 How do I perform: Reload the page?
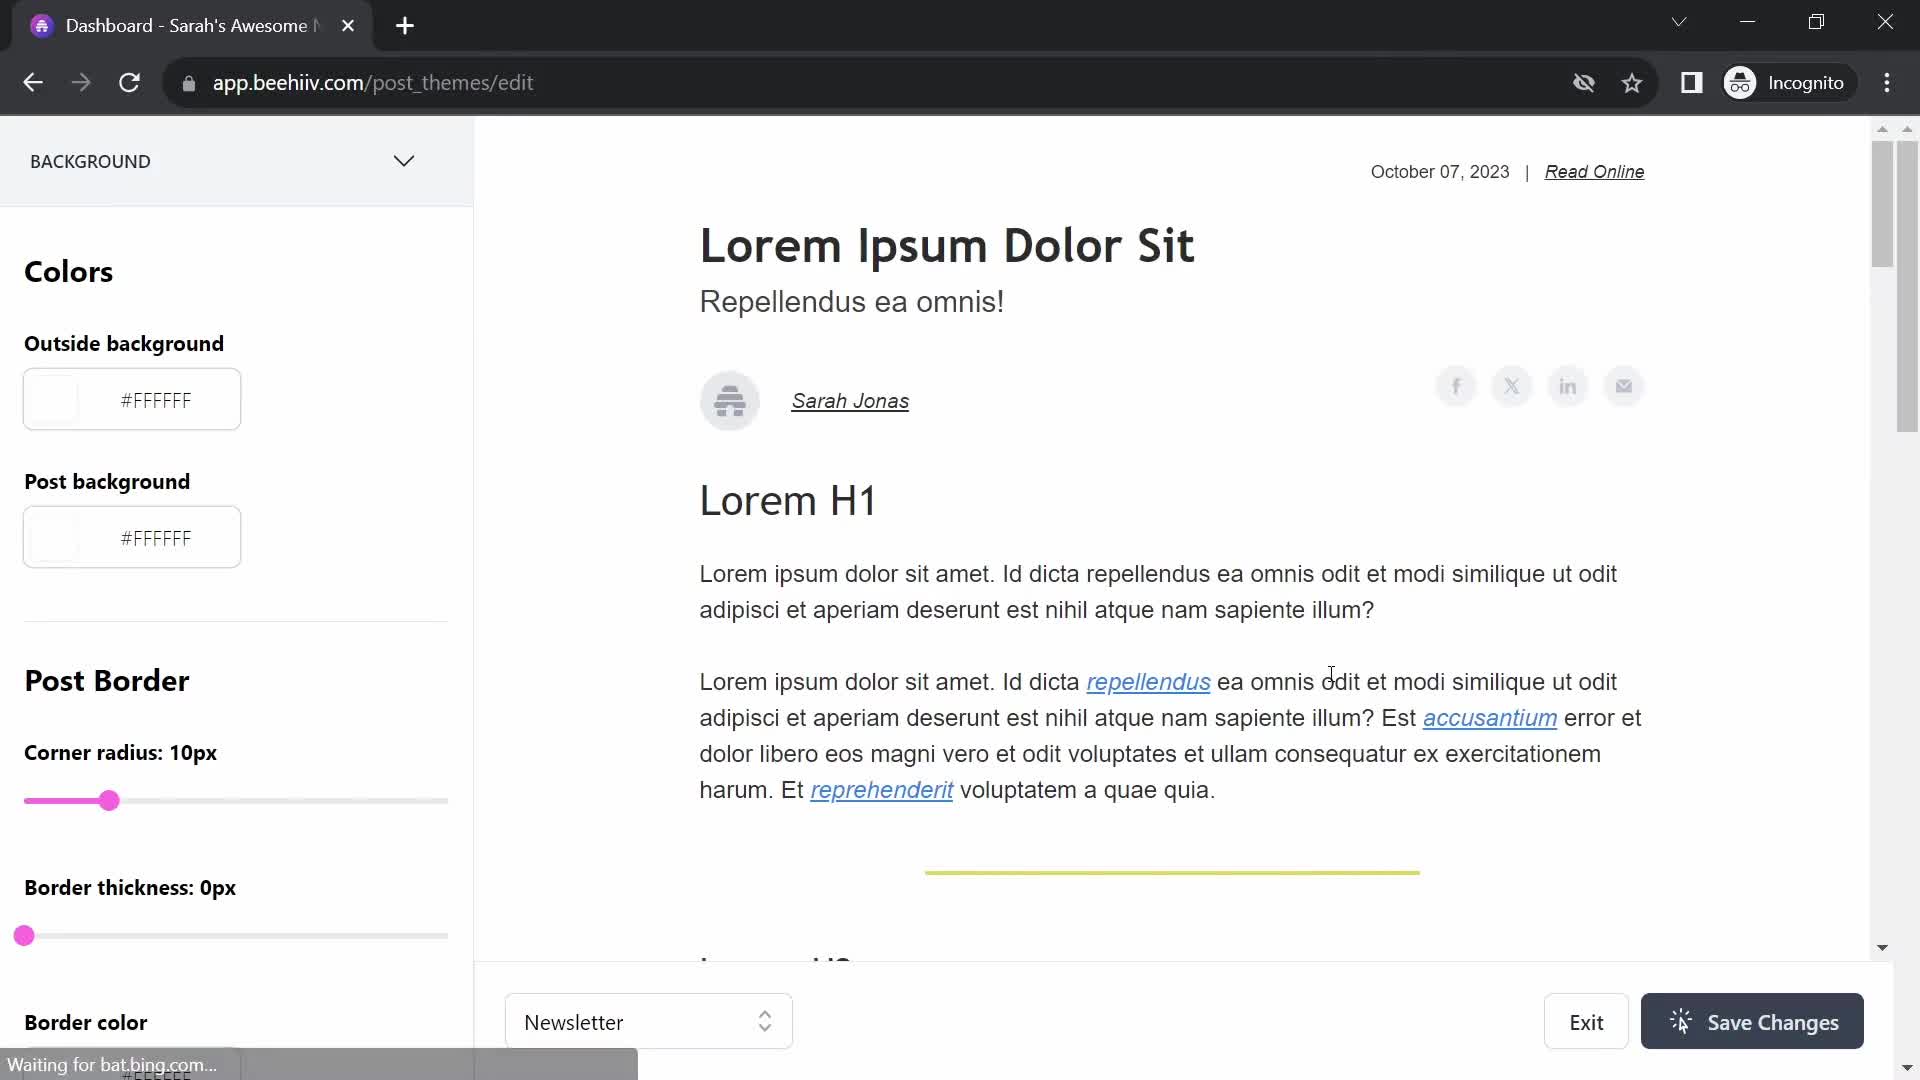click(129, 83)
